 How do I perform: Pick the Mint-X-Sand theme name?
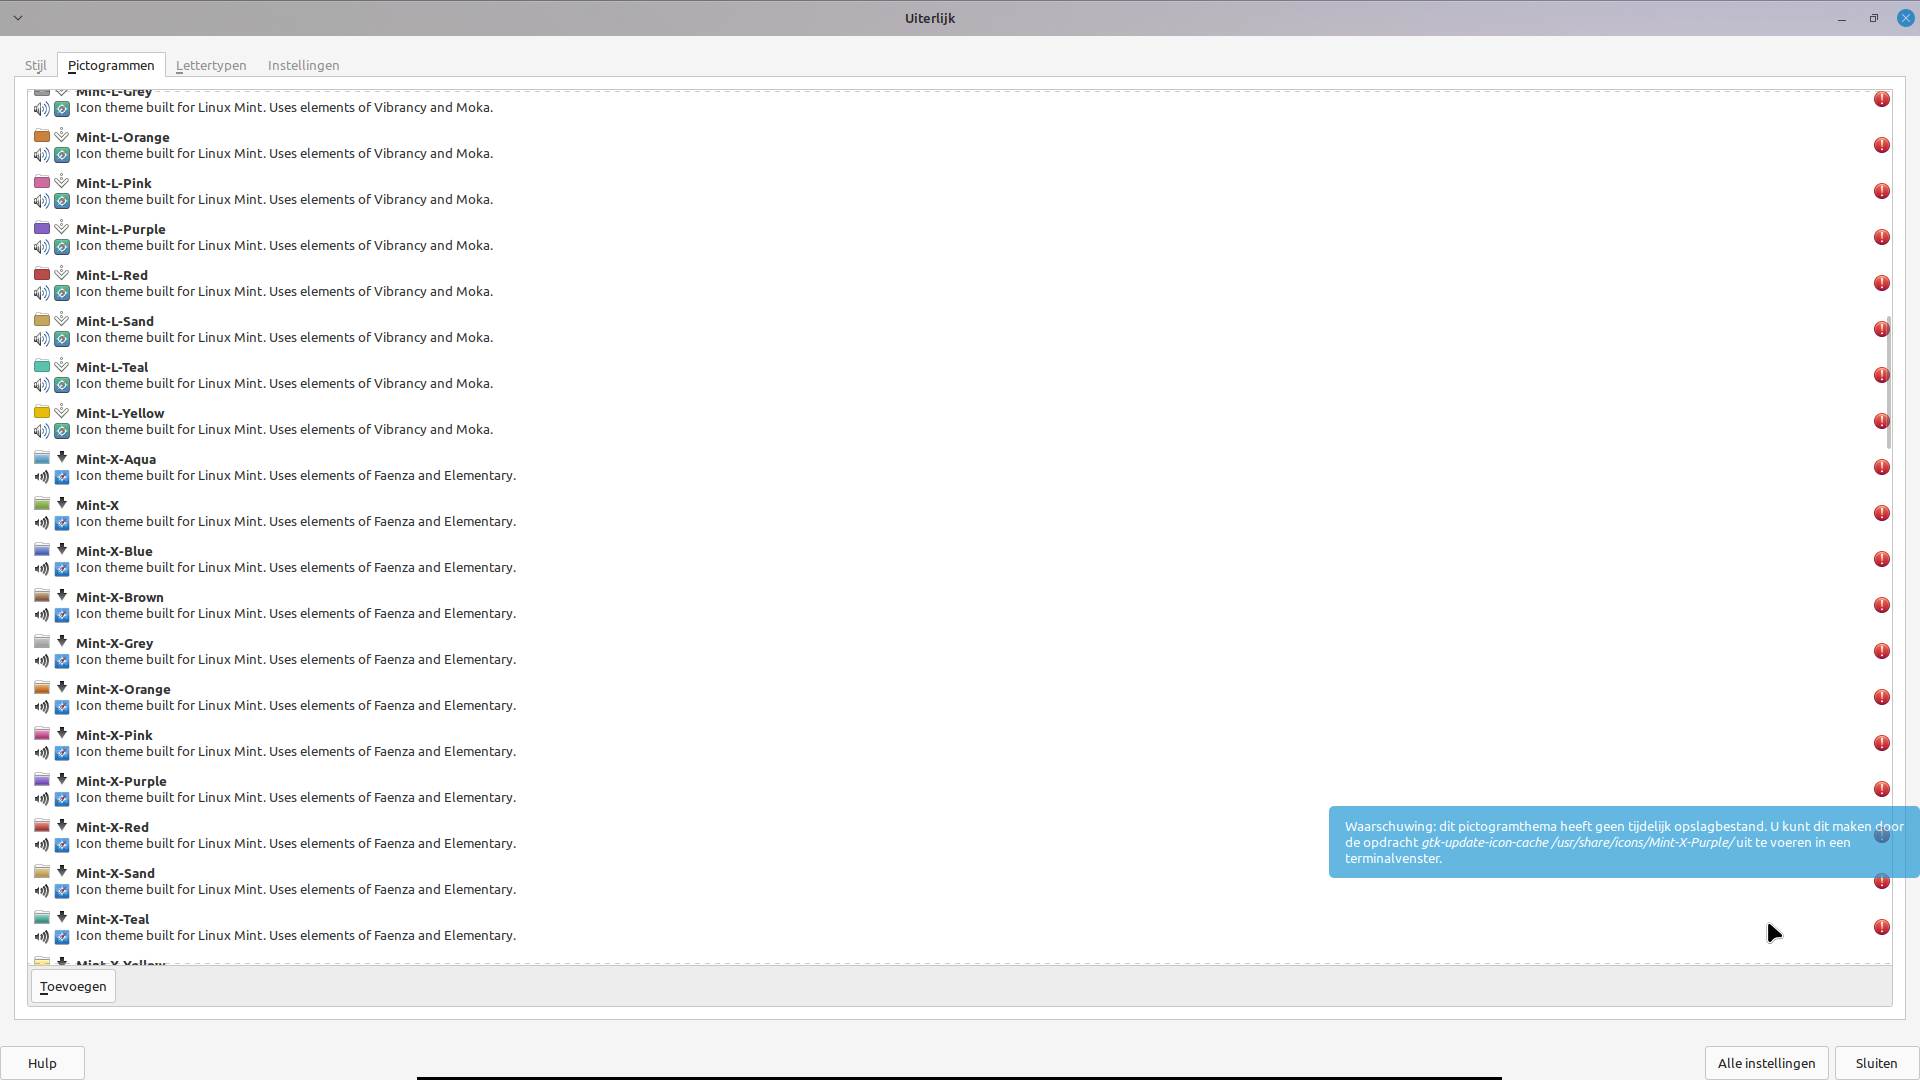click(115, 873)
